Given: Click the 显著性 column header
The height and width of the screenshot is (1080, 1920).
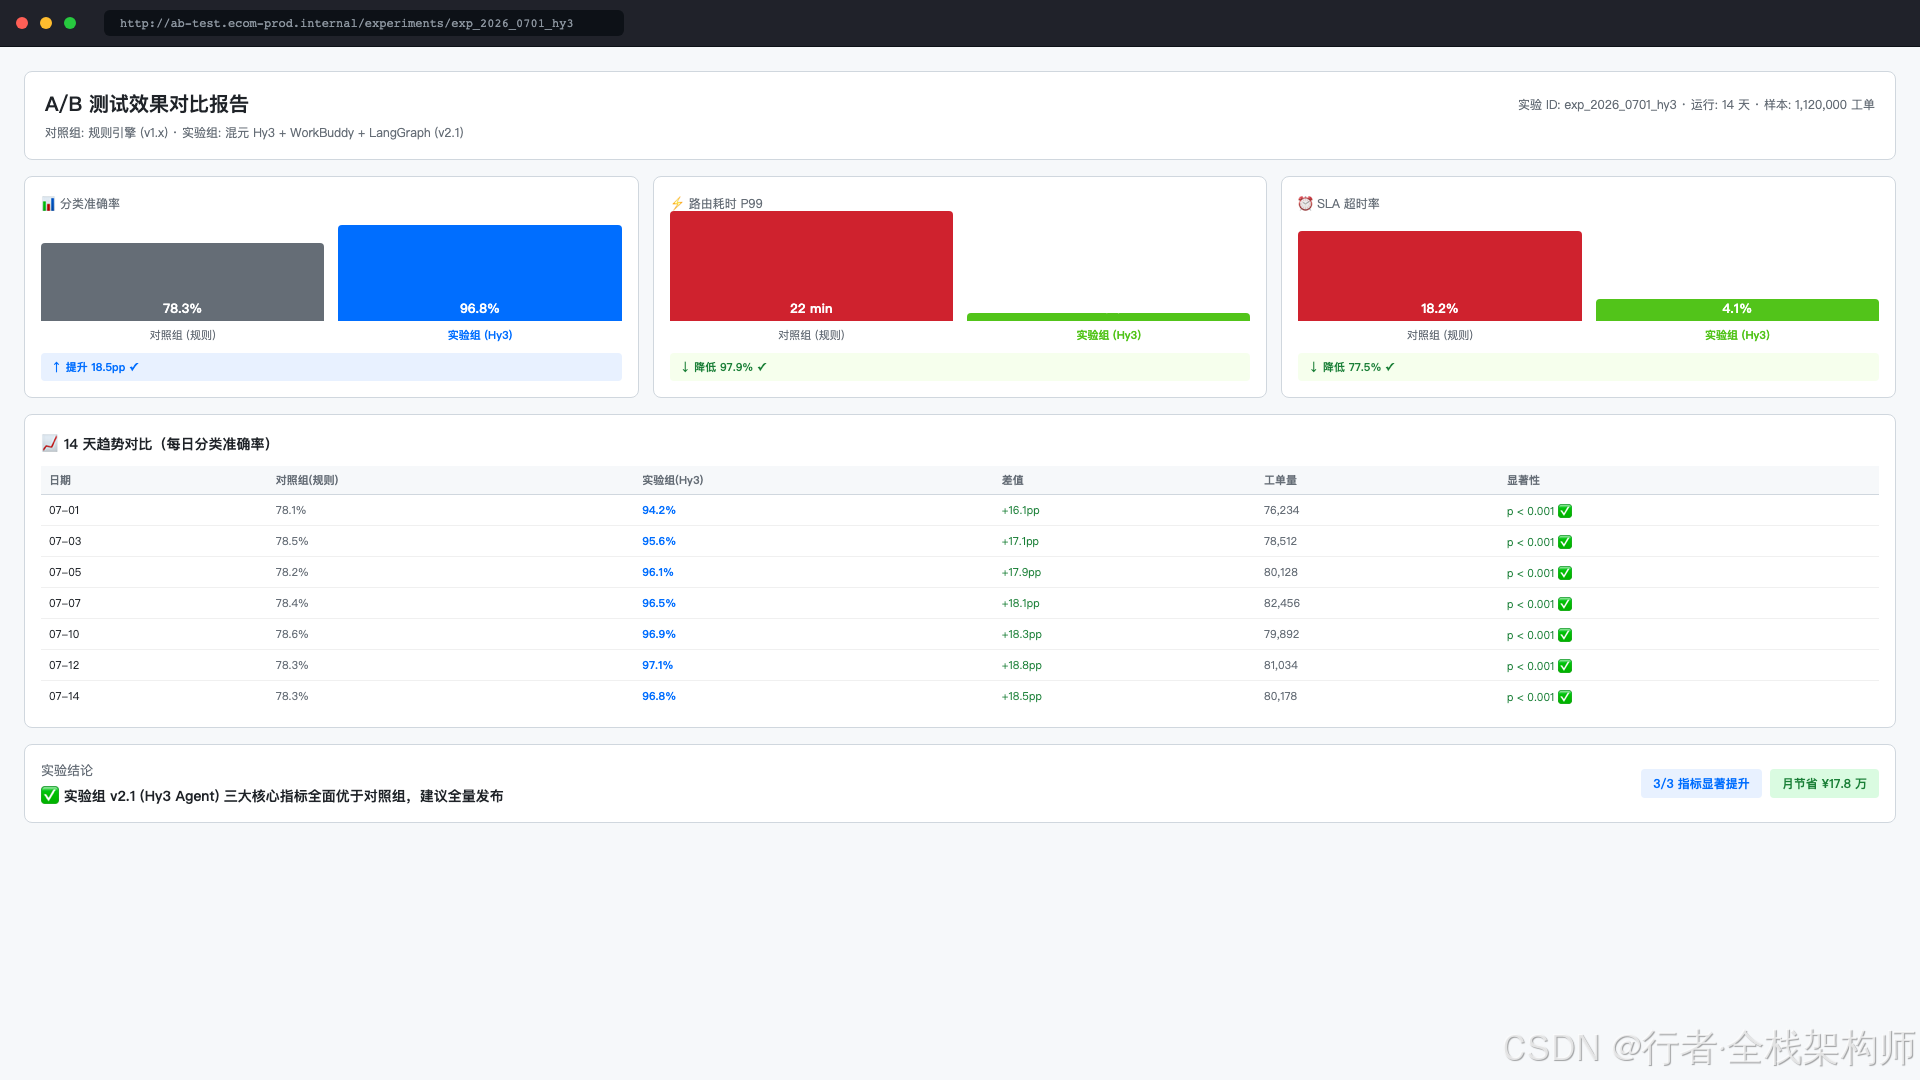Looking at the screenshot, I should [1523, 480].
